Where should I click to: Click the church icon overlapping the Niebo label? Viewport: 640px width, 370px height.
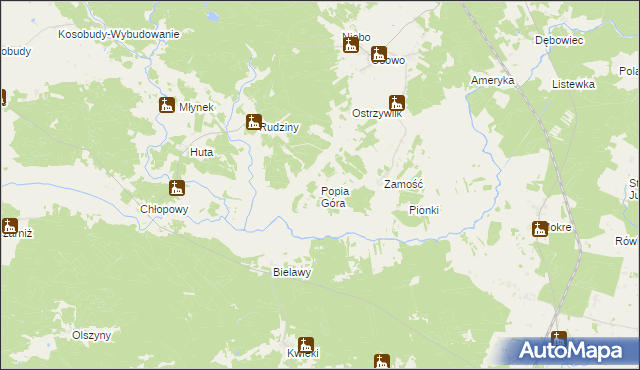[351, 45]
